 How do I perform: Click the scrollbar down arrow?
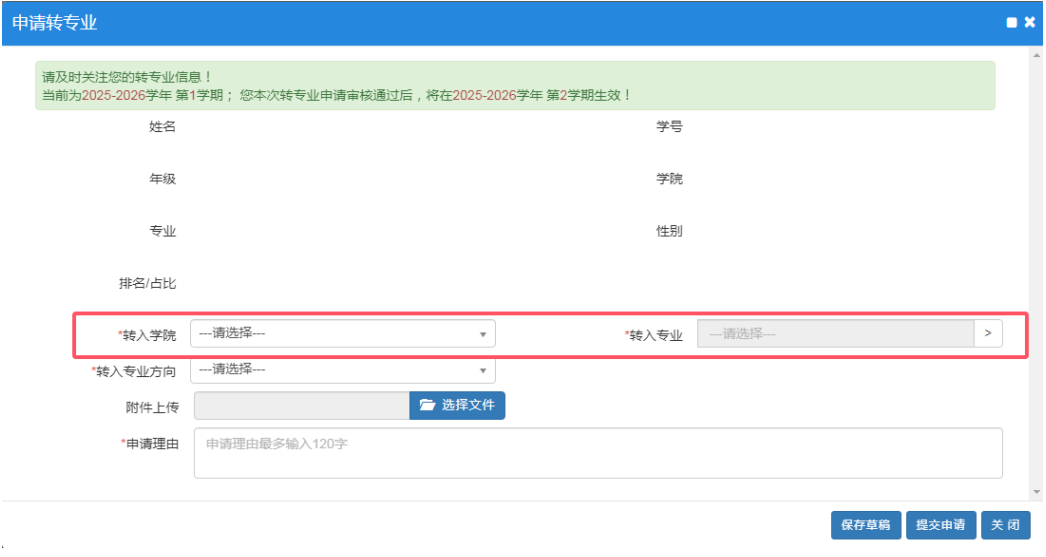(x=1035, y=491)
